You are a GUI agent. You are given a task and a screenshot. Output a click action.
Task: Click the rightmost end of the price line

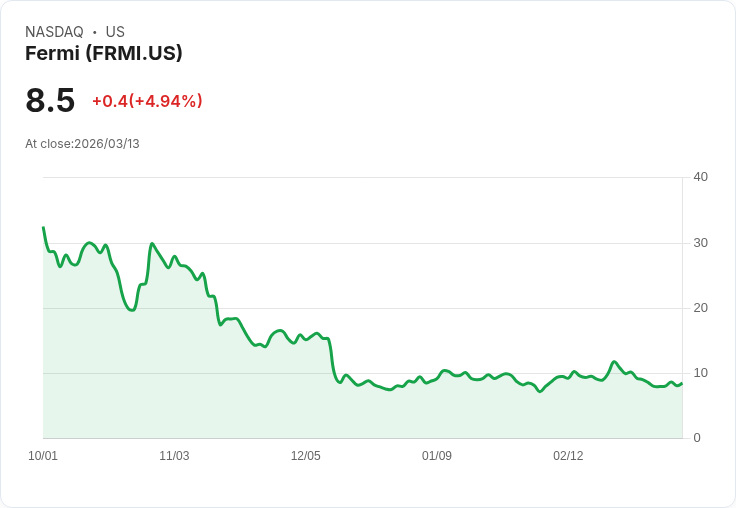tap(681, 383)
